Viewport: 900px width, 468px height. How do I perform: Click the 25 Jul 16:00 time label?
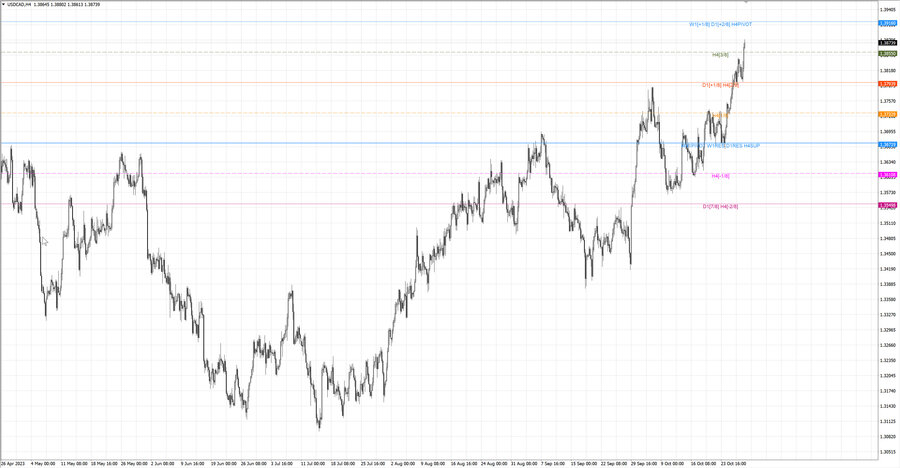[x=373, y=463]
